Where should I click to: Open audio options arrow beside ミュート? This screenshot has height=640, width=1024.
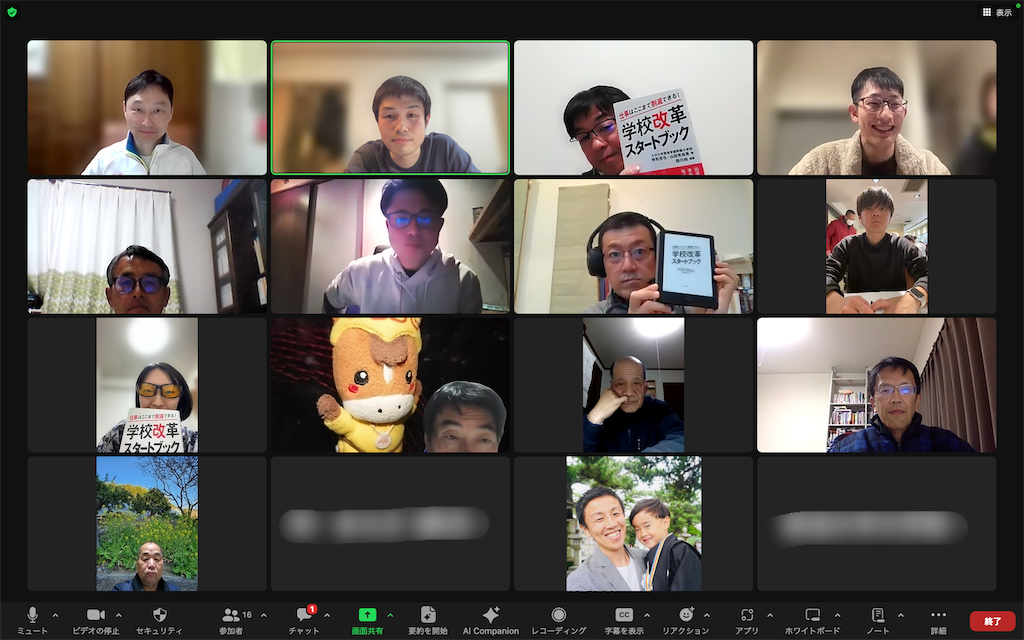pos(56,615)
